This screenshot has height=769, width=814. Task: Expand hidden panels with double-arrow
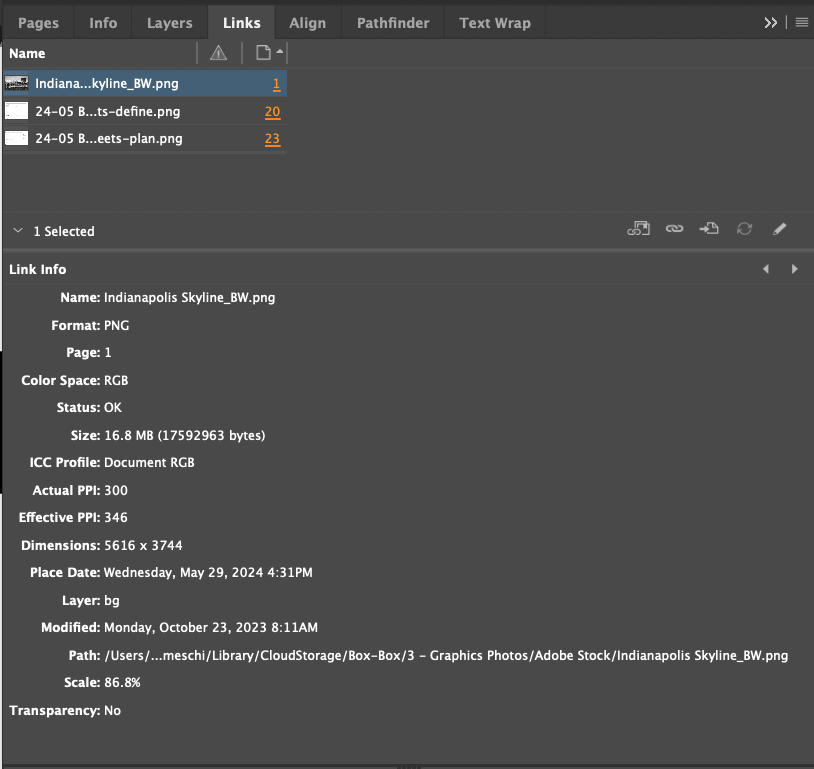tap(771, 22)
